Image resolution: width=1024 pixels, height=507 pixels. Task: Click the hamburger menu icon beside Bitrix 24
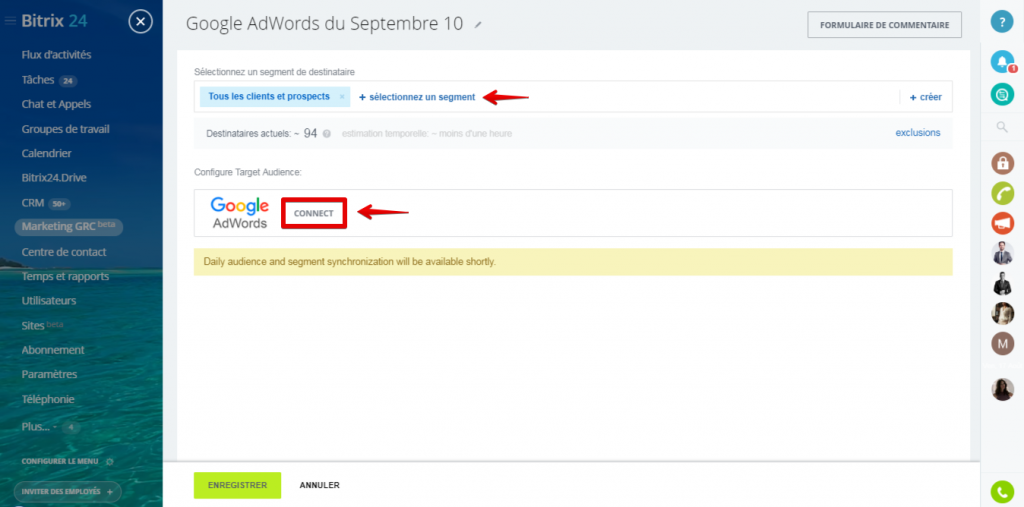[x=10, y=22]
